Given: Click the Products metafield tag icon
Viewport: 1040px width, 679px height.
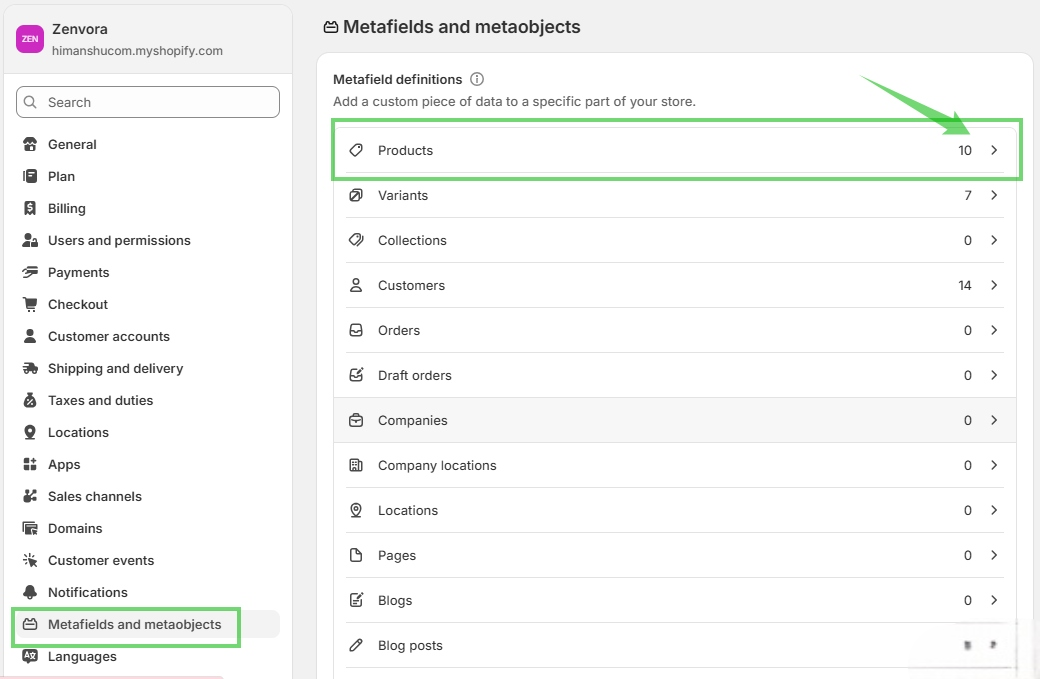Looking at the screenshot, I should click(356, 150).
